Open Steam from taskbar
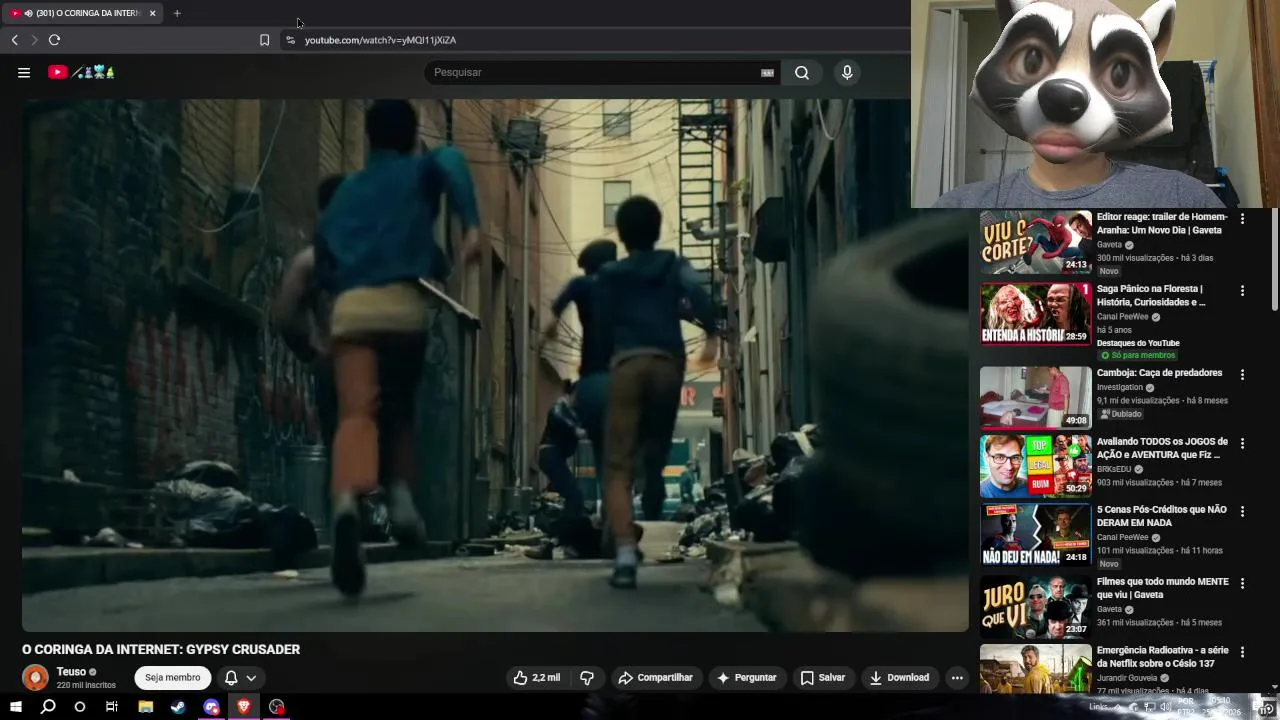The image size is (1280, 720). coord(178,707)
